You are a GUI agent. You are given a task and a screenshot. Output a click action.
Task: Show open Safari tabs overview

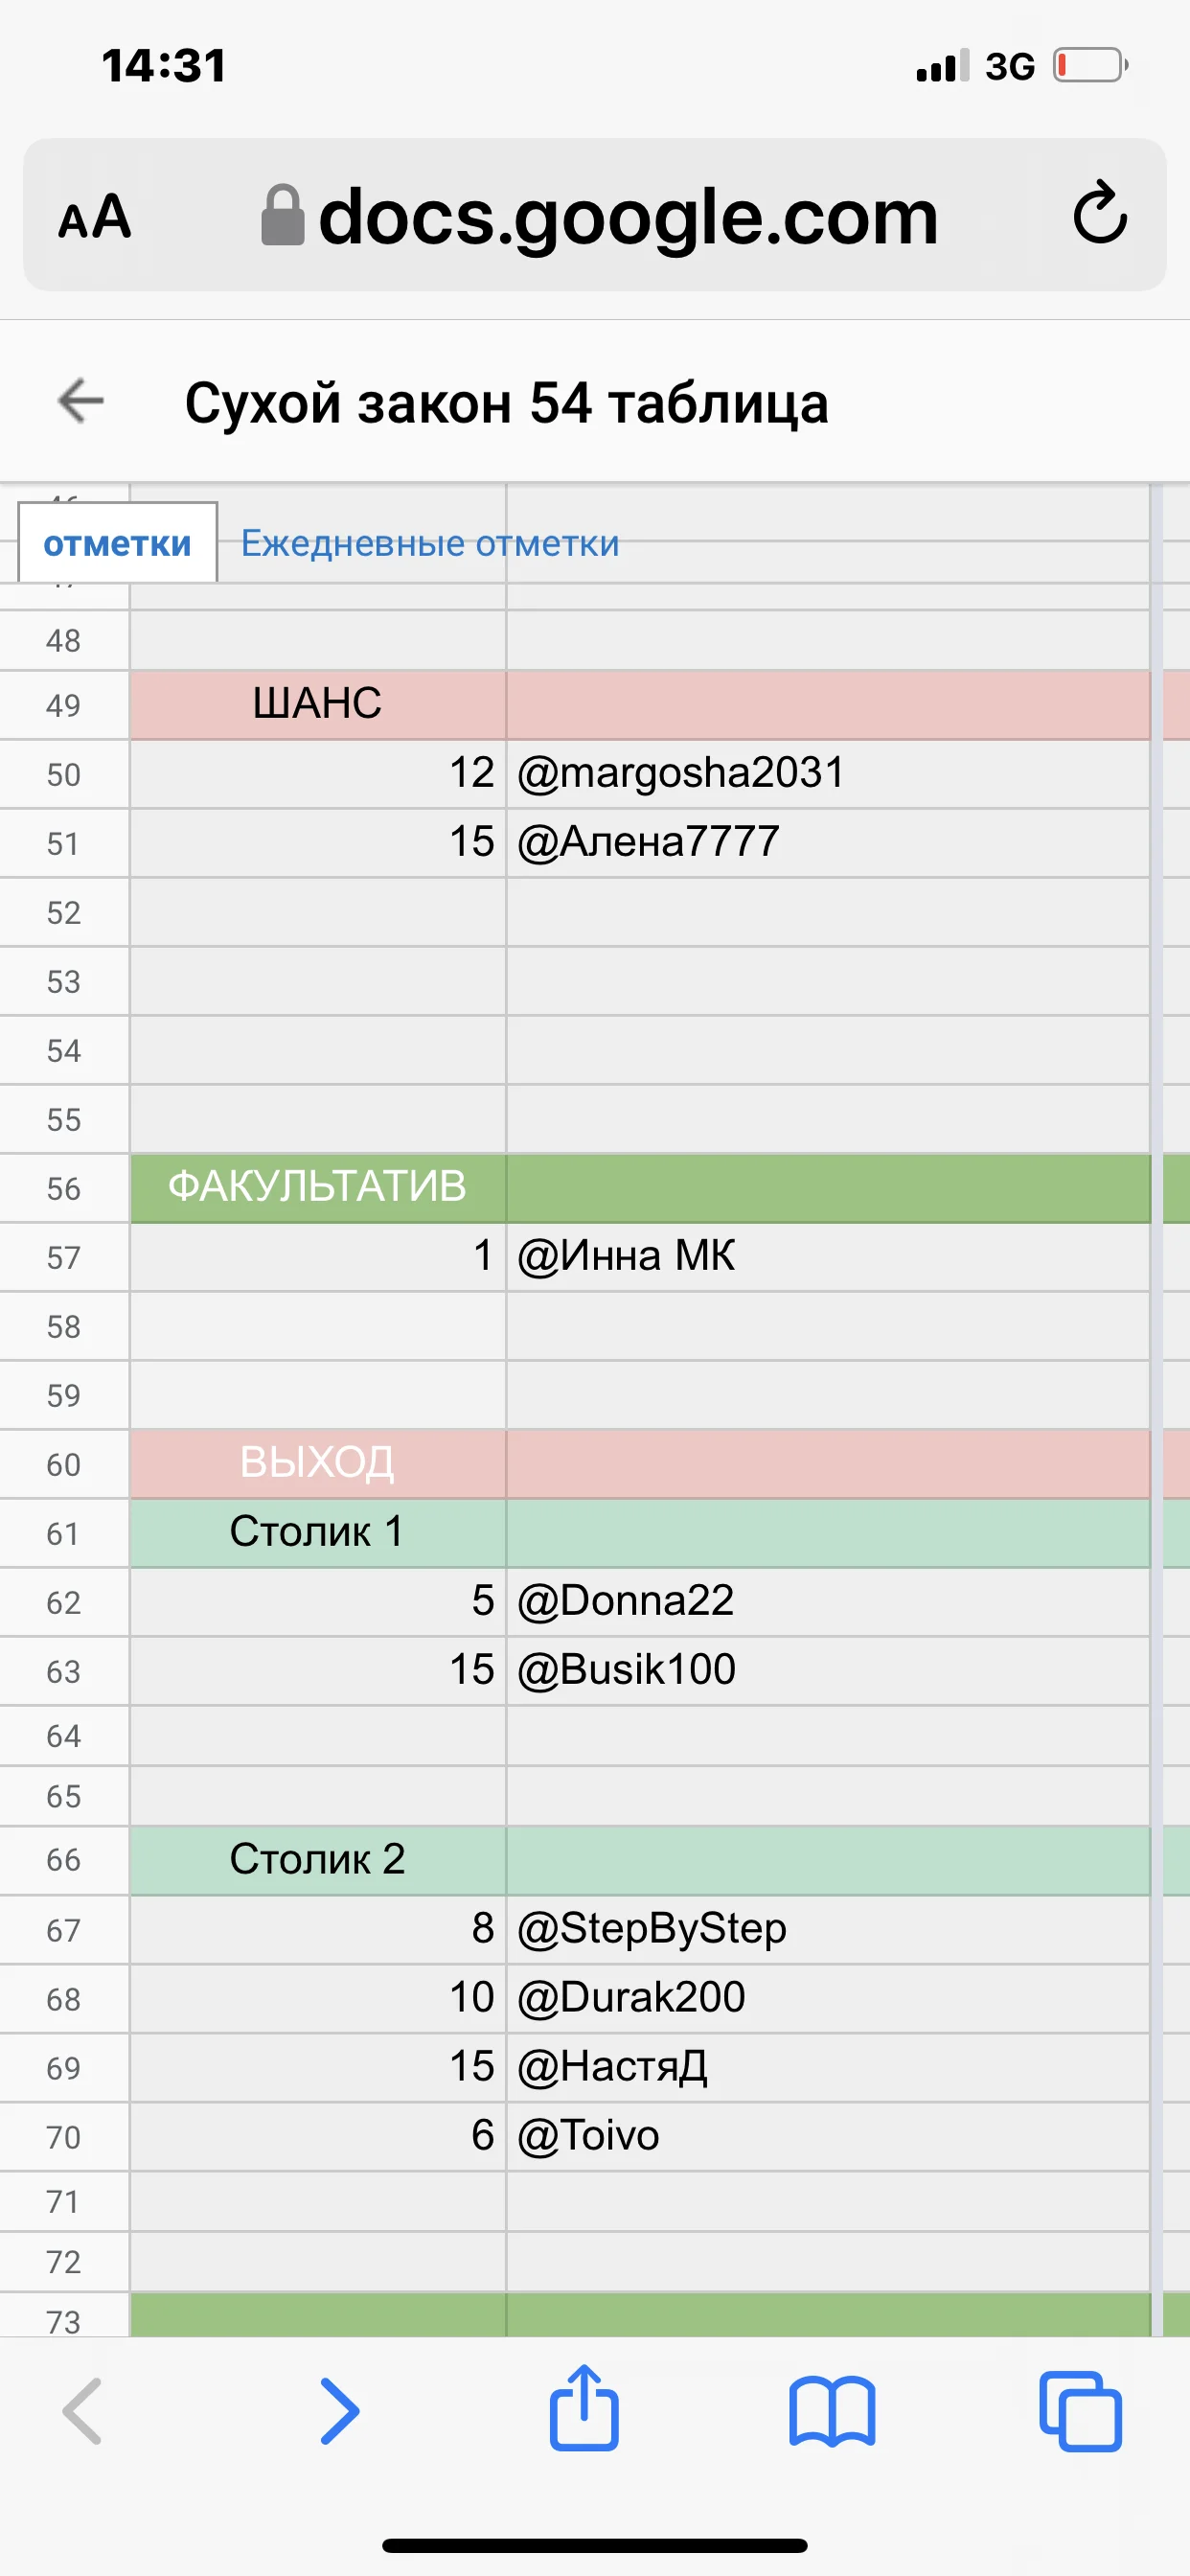click(x=1080, y=2411)
